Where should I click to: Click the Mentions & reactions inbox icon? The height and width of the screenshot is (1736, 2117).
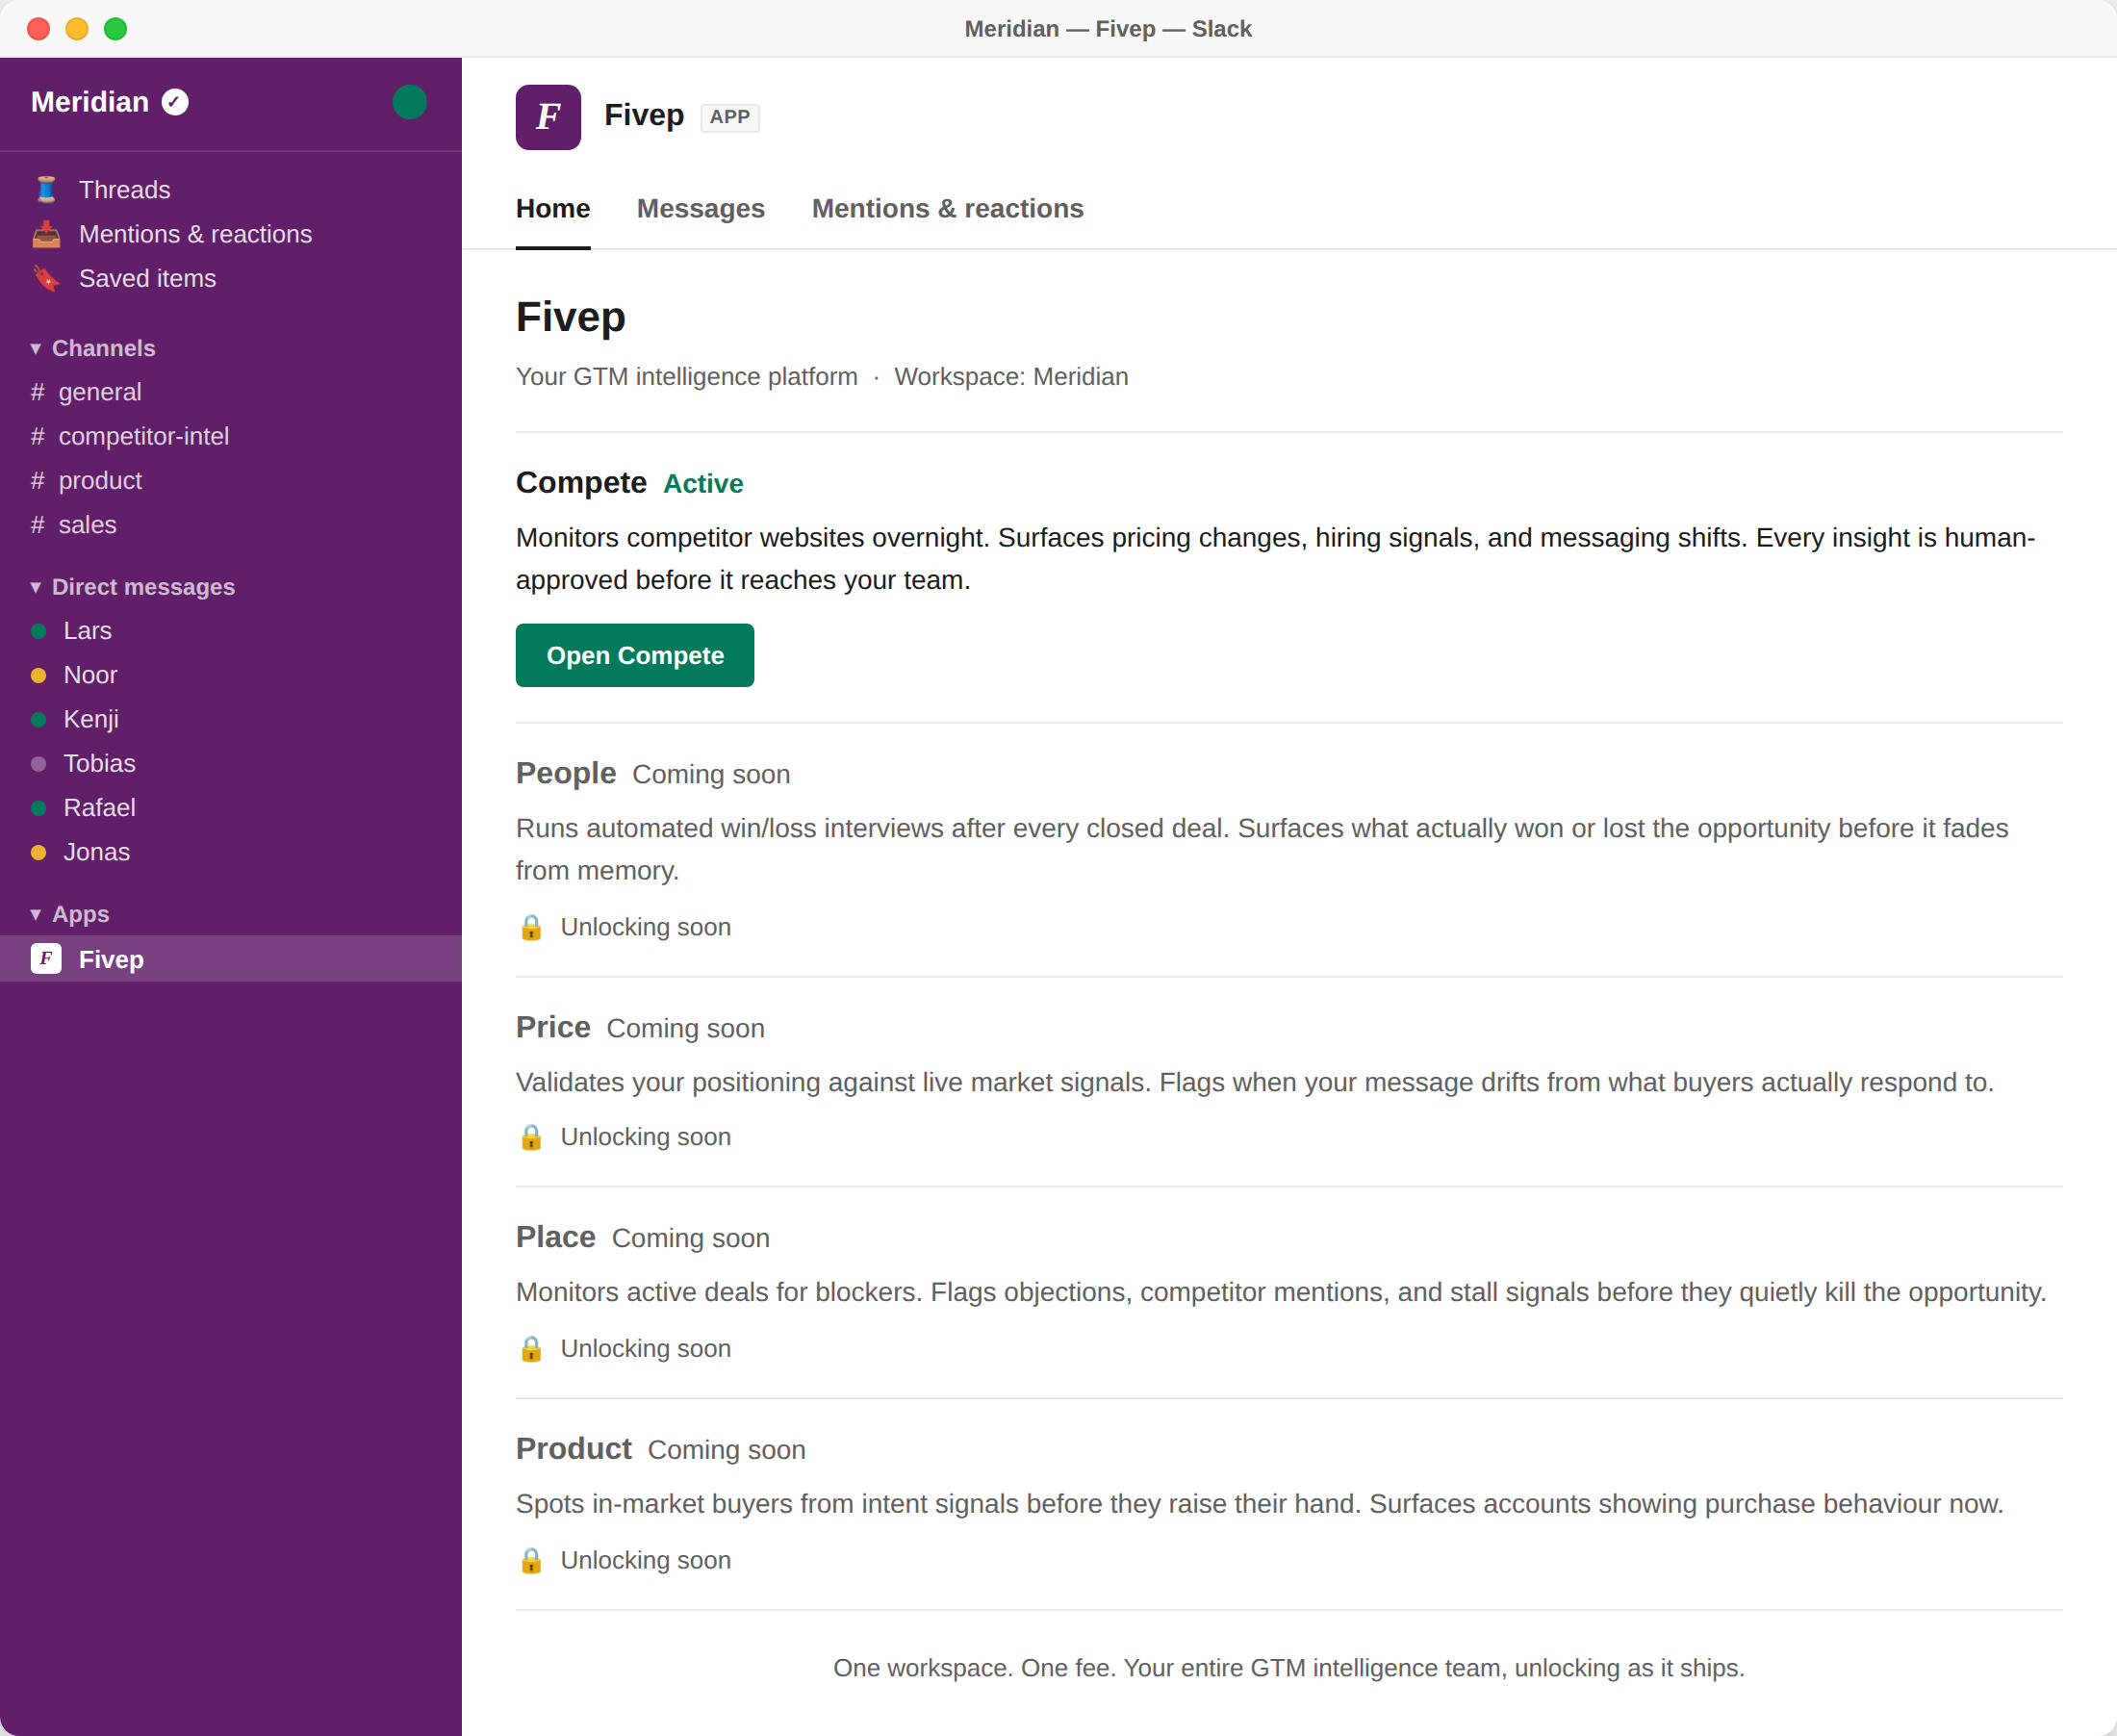tap(46, 234)
